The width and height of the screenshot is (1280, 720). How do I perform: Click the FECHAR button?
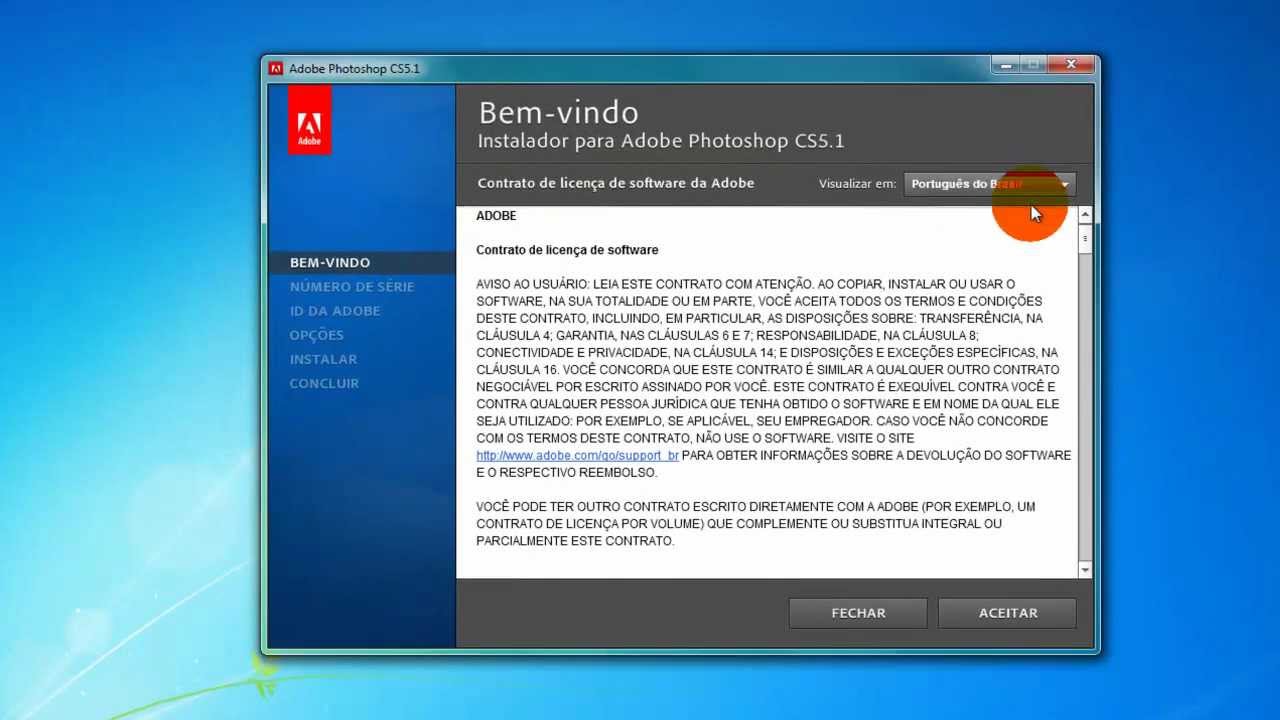coord(858,613)
